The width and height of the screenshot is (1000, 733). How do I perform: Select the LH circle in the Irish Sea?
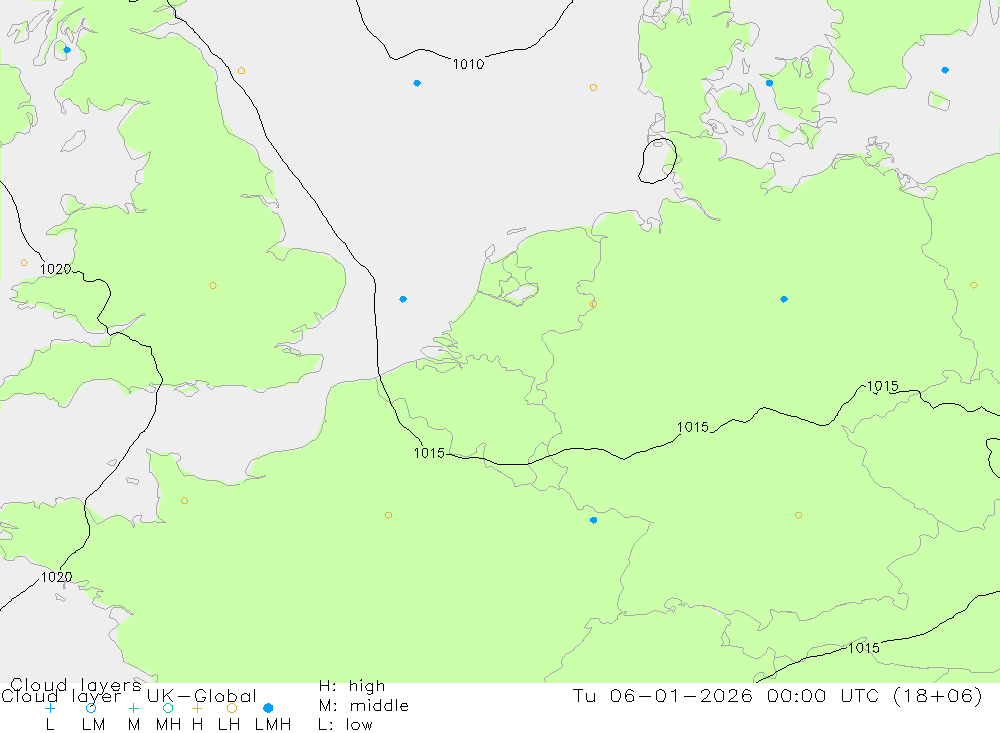point(24,263)
